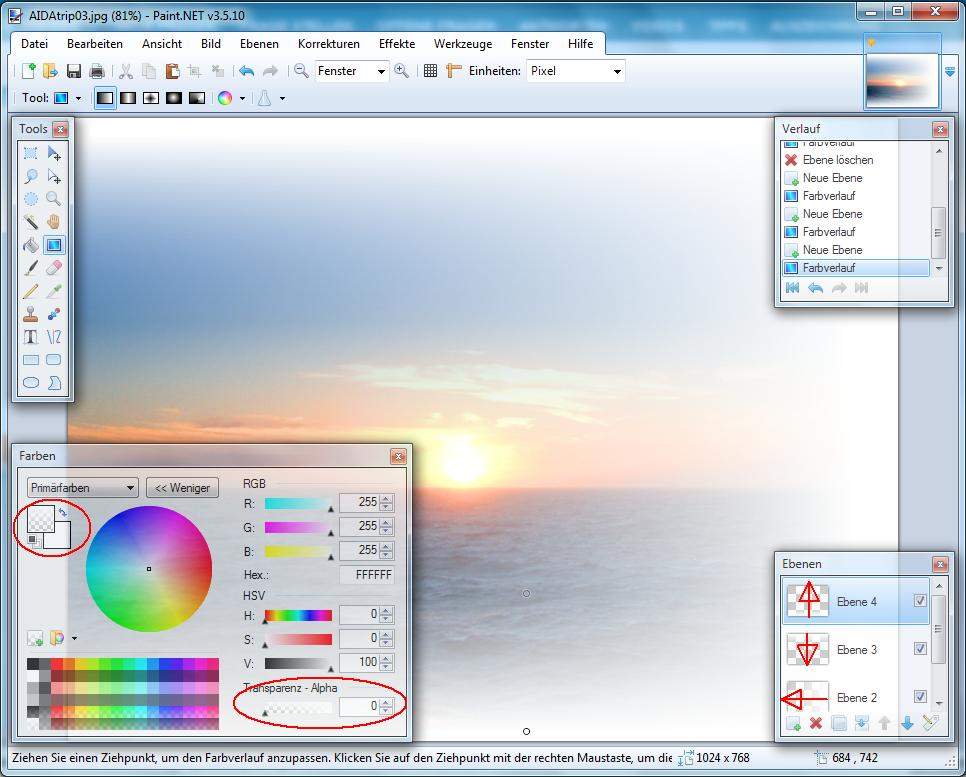Hide the Ebene 3 layer
The width and height of the screenshot is (966, 777).
point(920,649)
